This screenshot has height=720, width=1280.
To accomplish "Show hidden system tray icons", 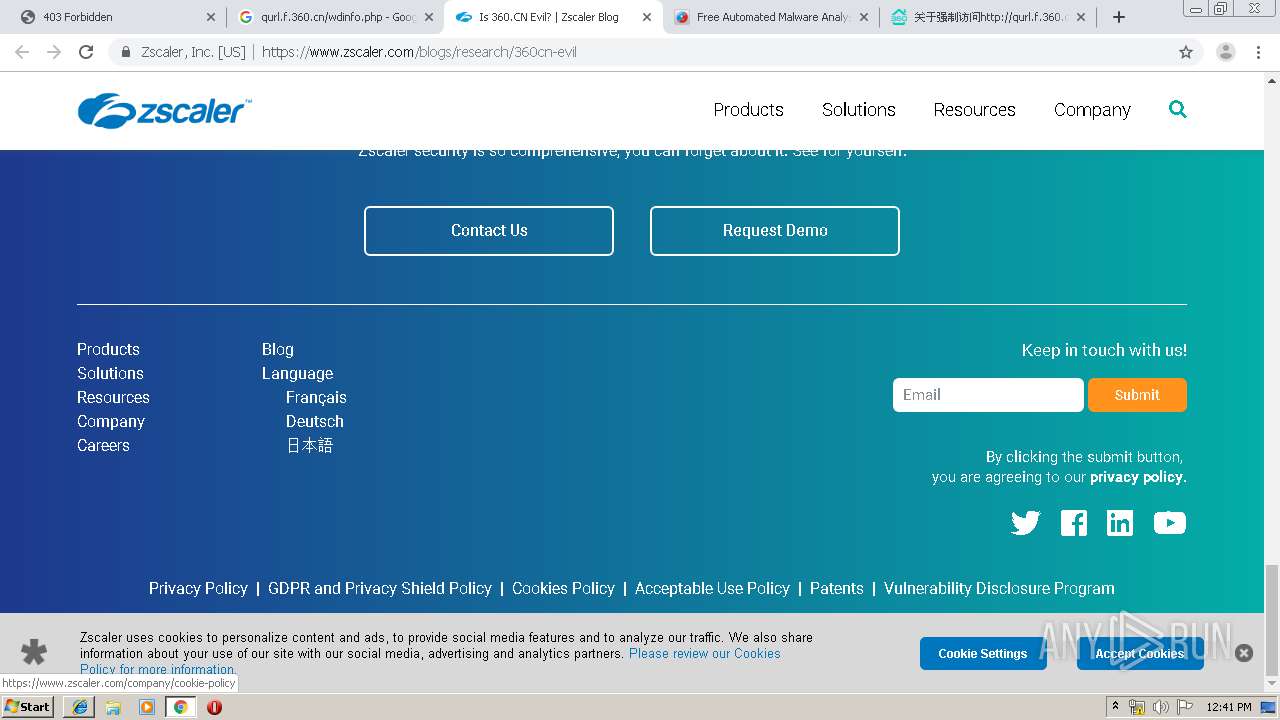I will [1116, 707].
